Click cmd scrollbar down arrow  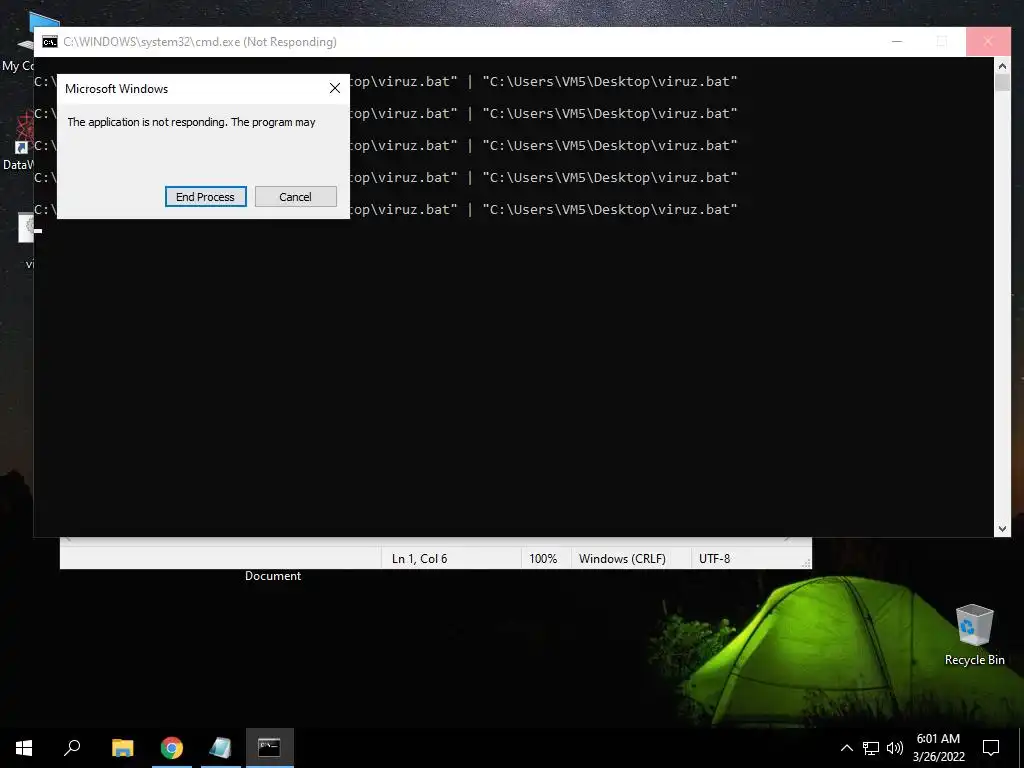(1002, 529)
